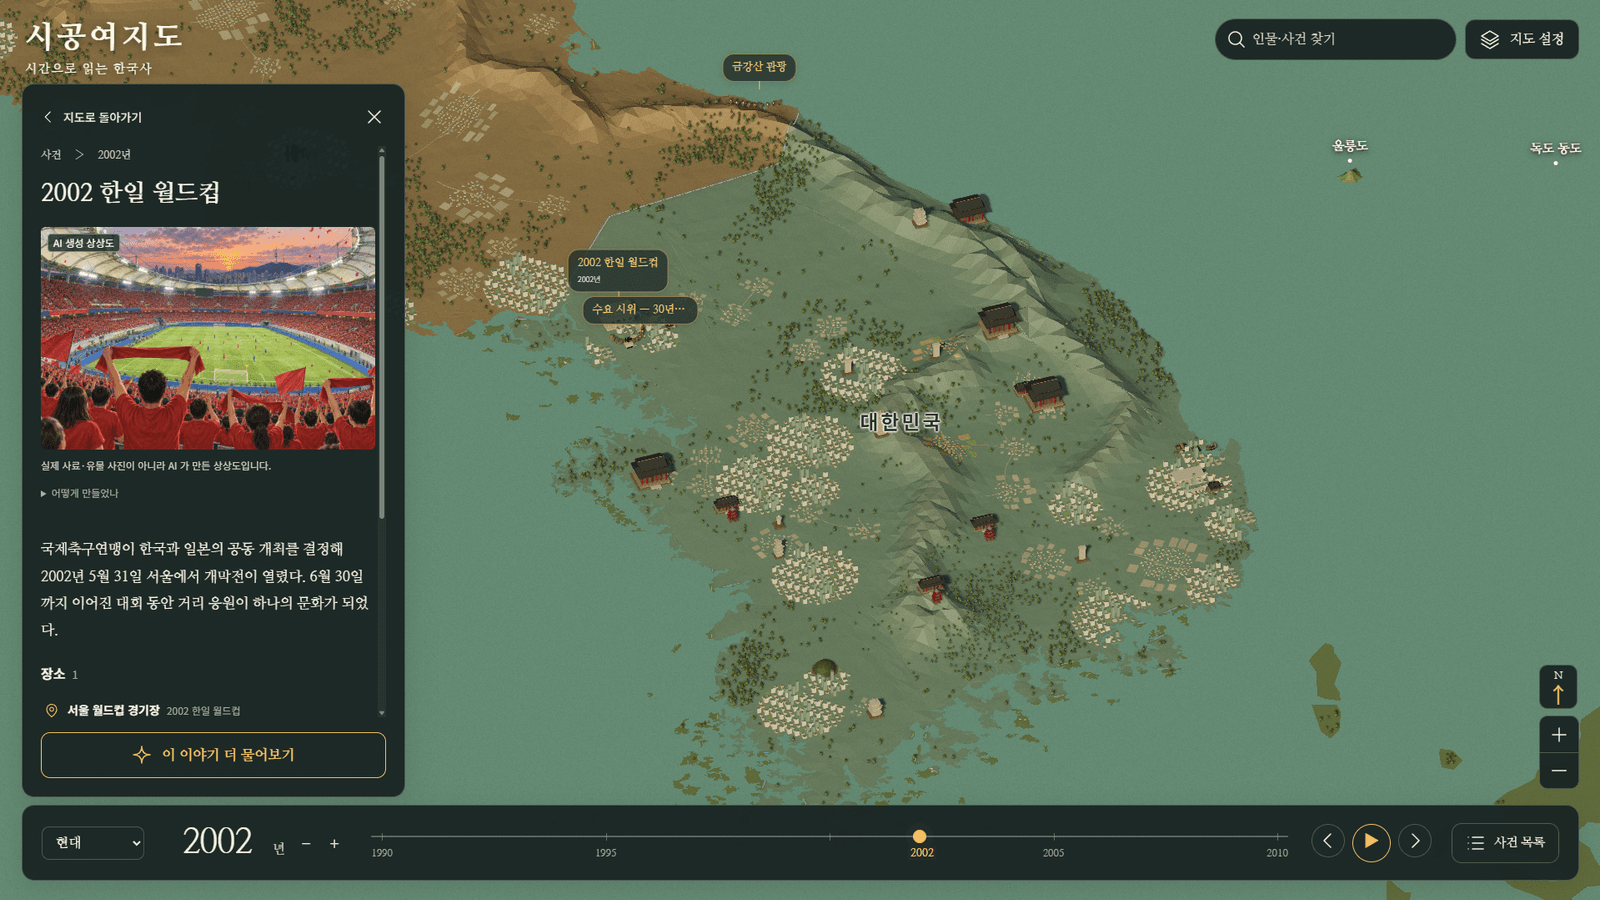Screen dimensions: 1600x900
Task: Go to the previous event arrow
Action: point(1328,841)
